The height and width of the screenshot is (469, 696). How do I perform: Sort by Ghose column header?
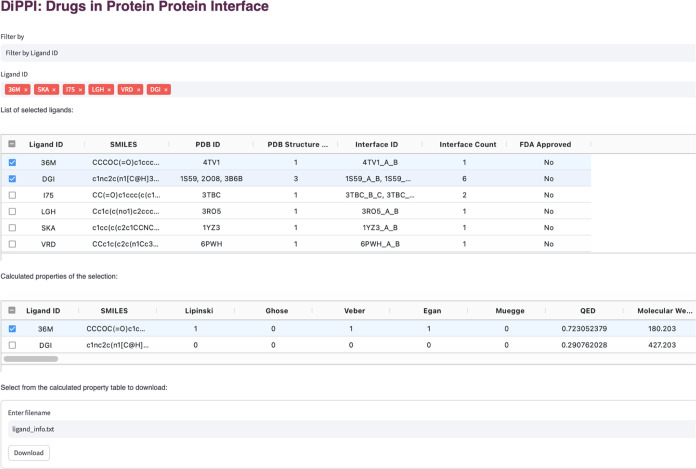tap(277, 311)
